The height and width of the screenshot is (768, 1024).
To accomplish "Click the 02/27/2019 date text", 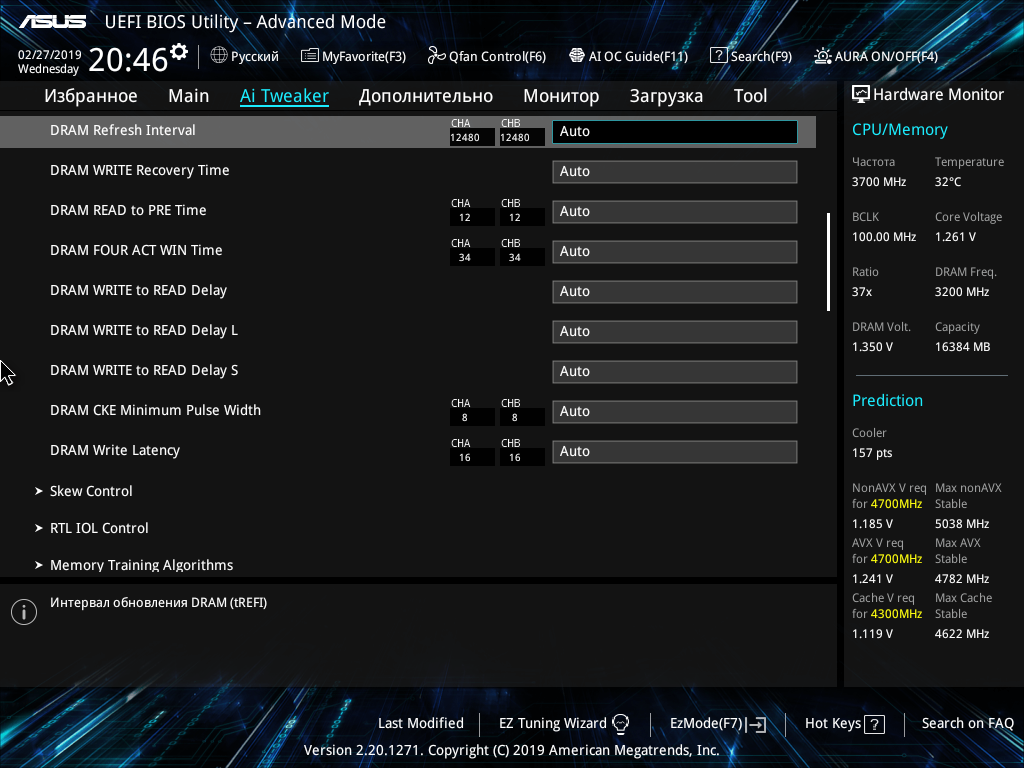I will [x=50, y=54].
